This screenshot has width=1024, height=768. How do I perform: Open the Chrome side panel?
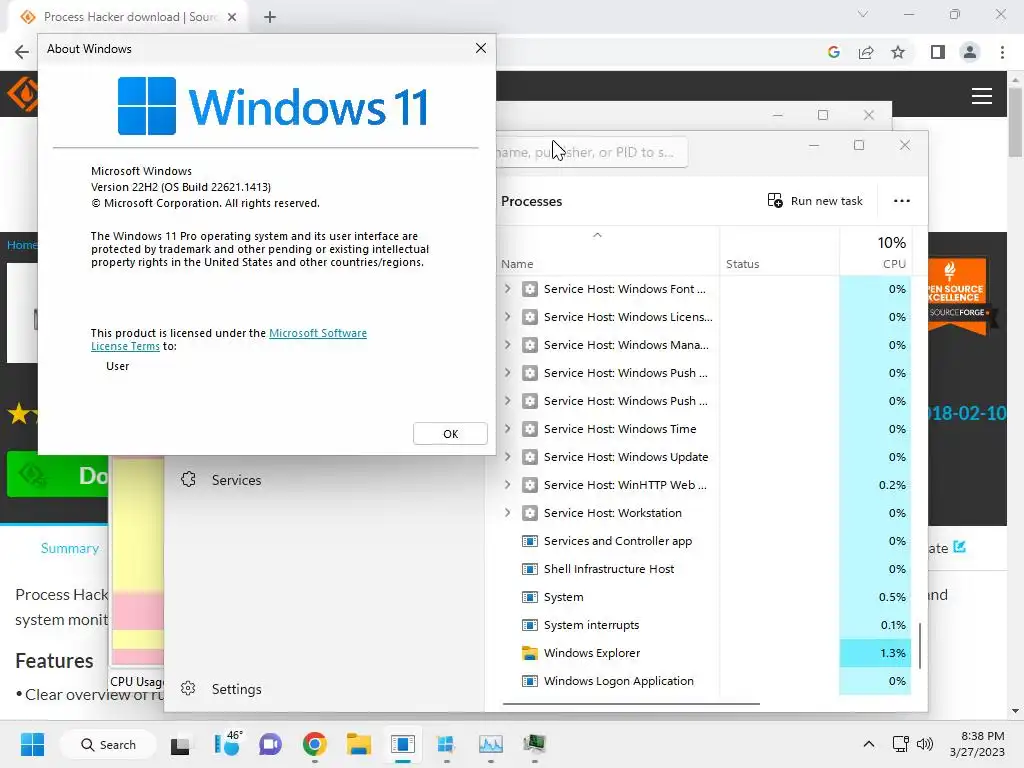937,52
